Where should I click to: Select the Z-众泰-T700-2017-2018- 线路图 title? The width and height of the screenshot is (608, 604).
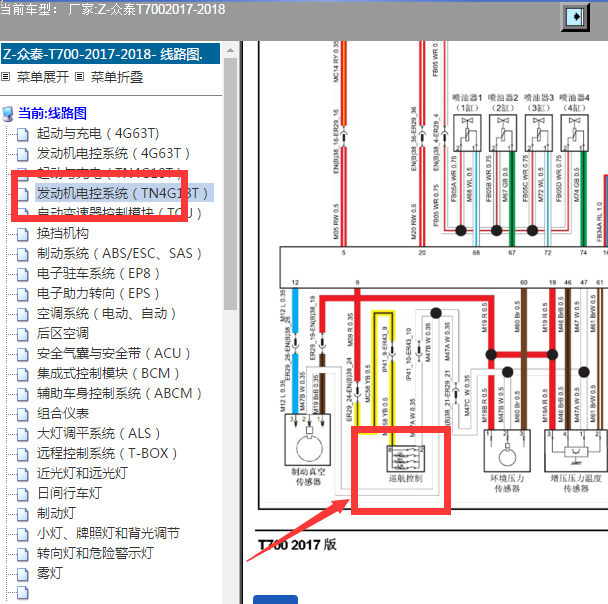pyautogui.click(x=111, y=54)
